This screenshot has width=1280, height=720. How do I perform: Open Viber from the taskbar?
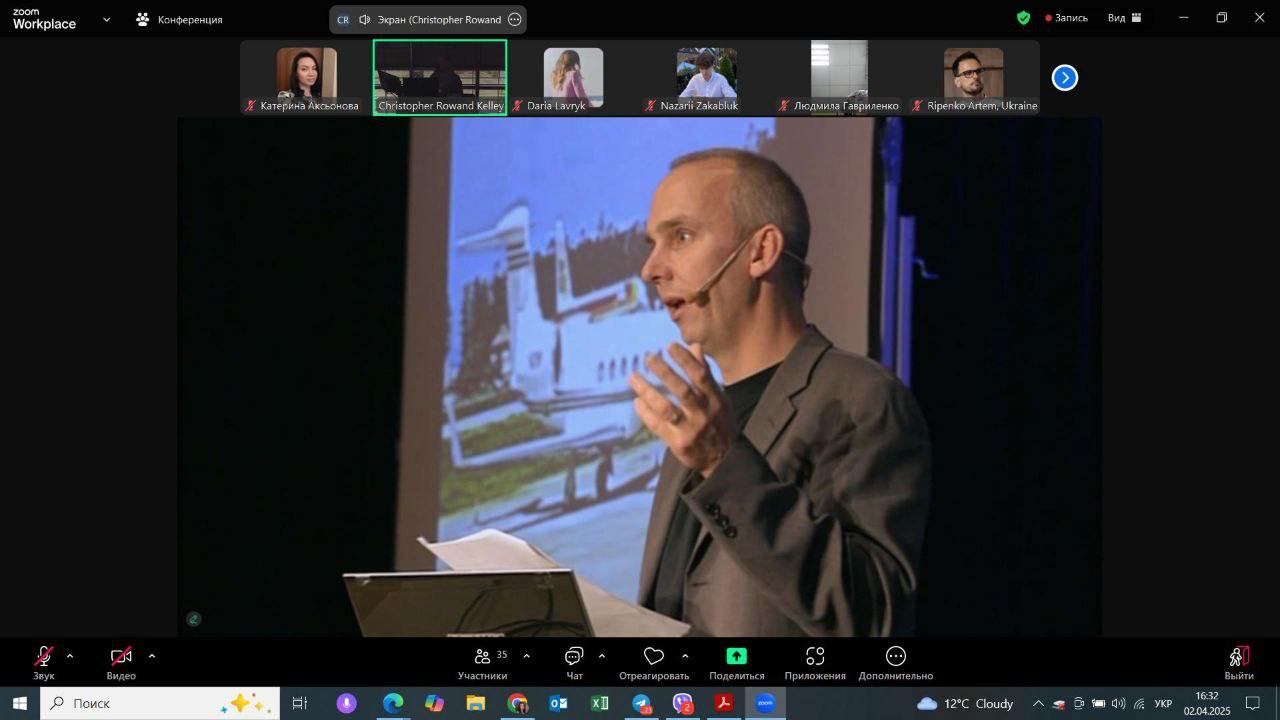tap(683, 703)
